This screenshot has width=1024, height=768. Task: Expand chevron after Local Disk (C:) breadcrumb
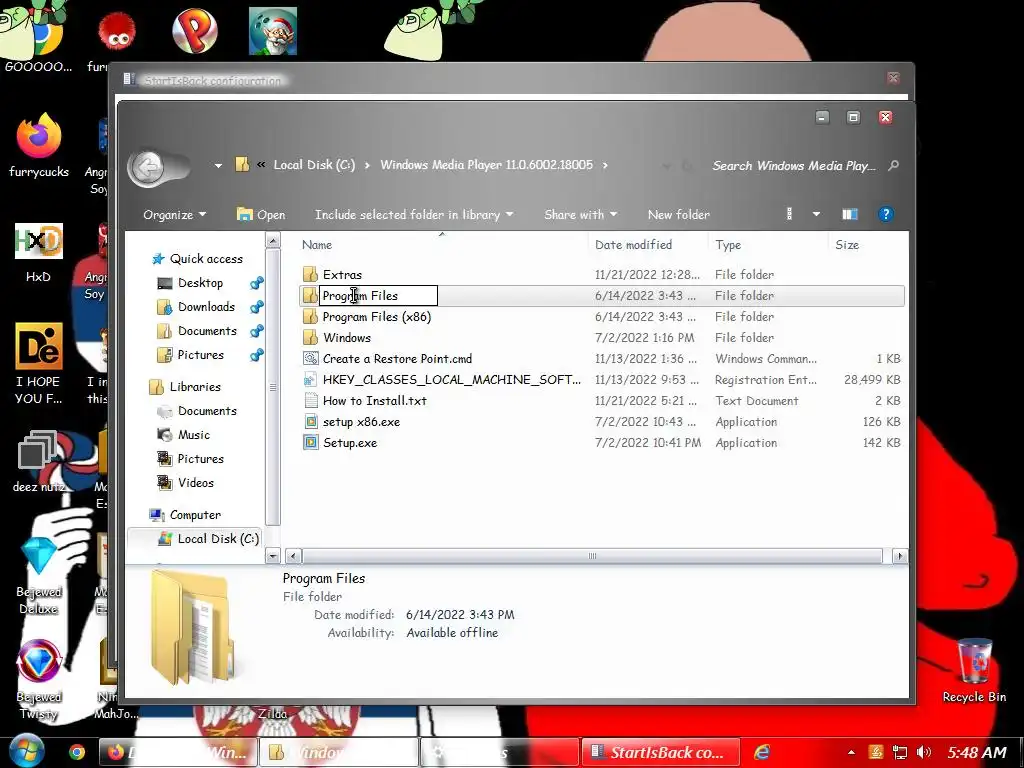coord(367,165)
